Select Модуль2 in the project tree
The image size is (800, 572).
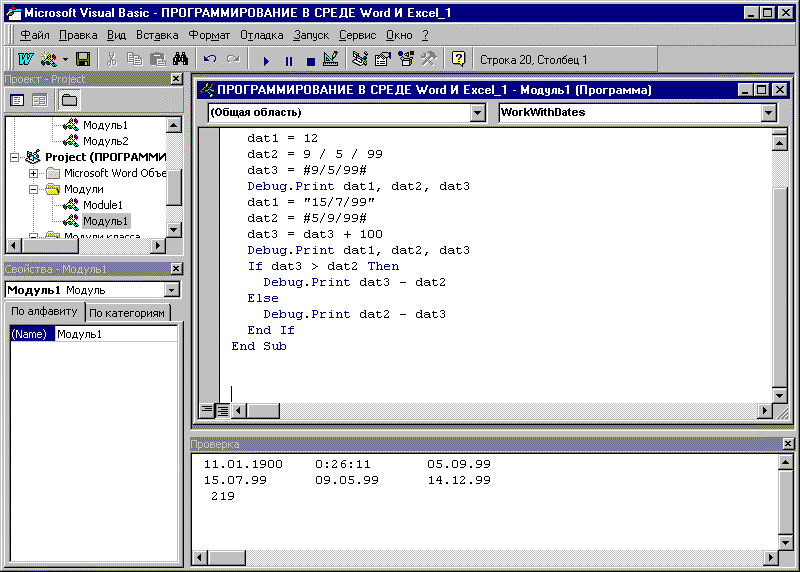point(106,141)
